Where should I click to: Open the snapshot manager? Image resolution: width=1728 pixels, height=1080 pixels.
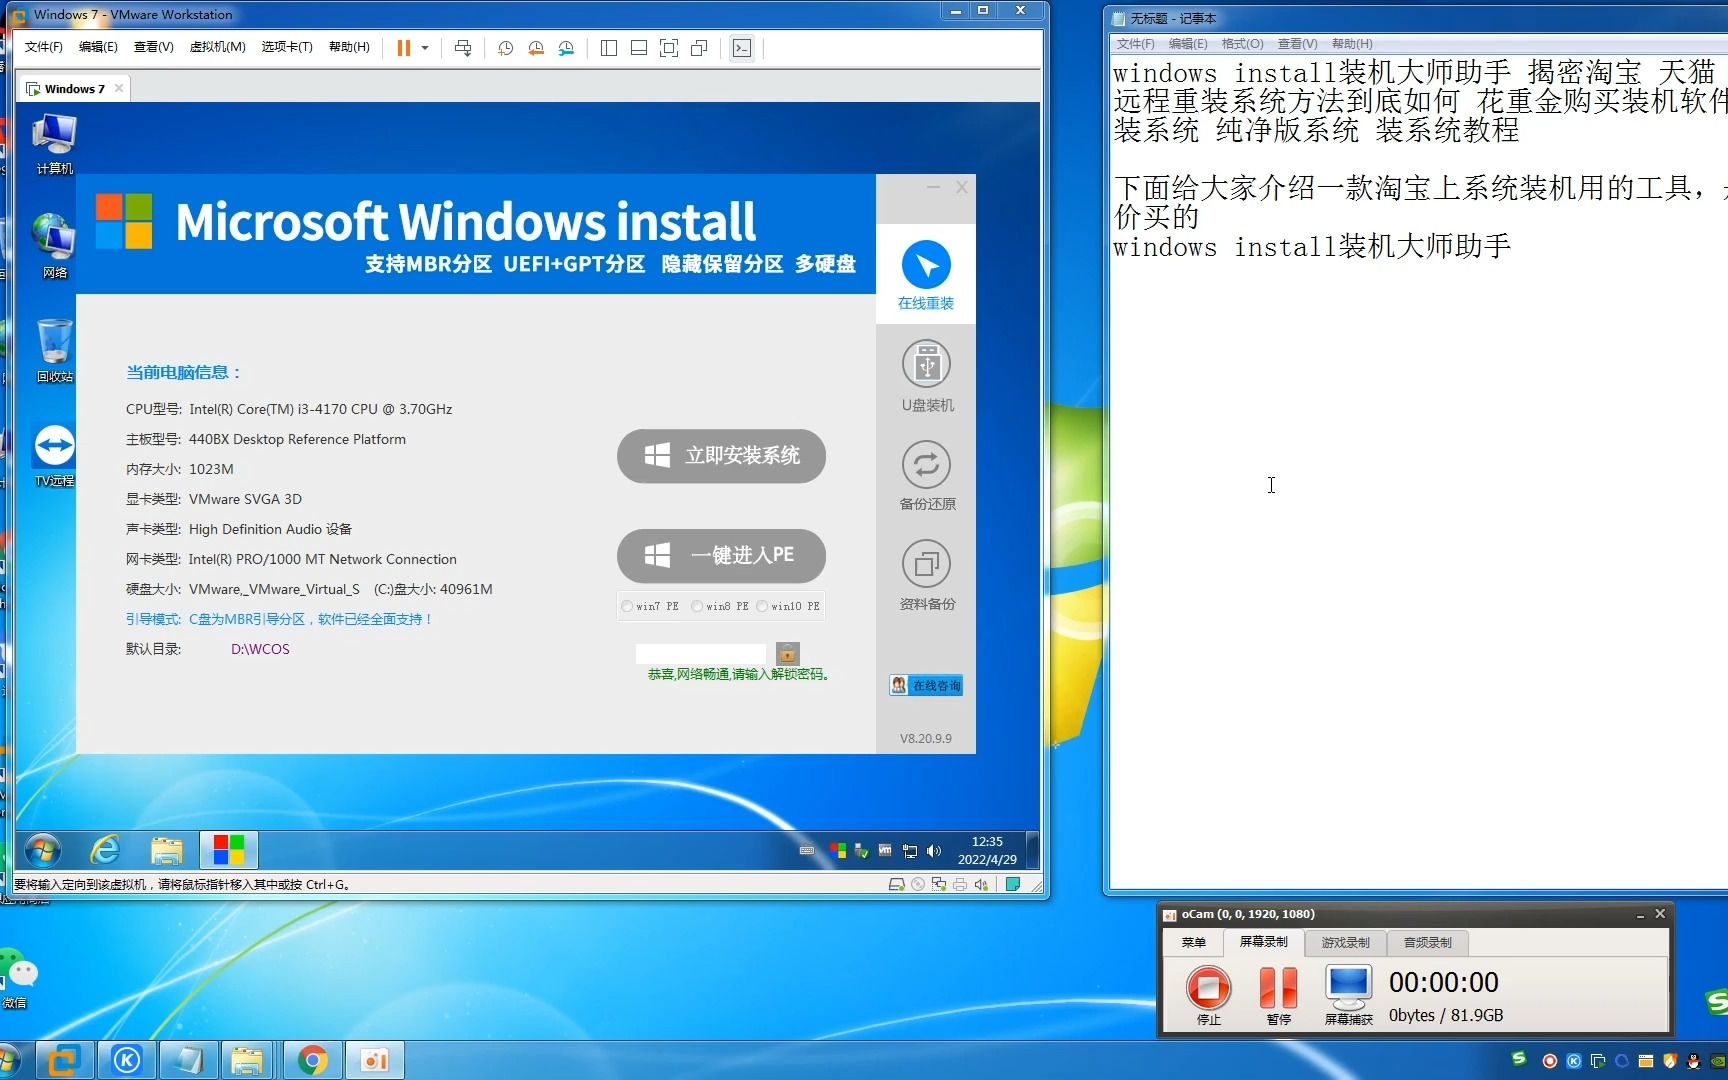tap(566, 48)
